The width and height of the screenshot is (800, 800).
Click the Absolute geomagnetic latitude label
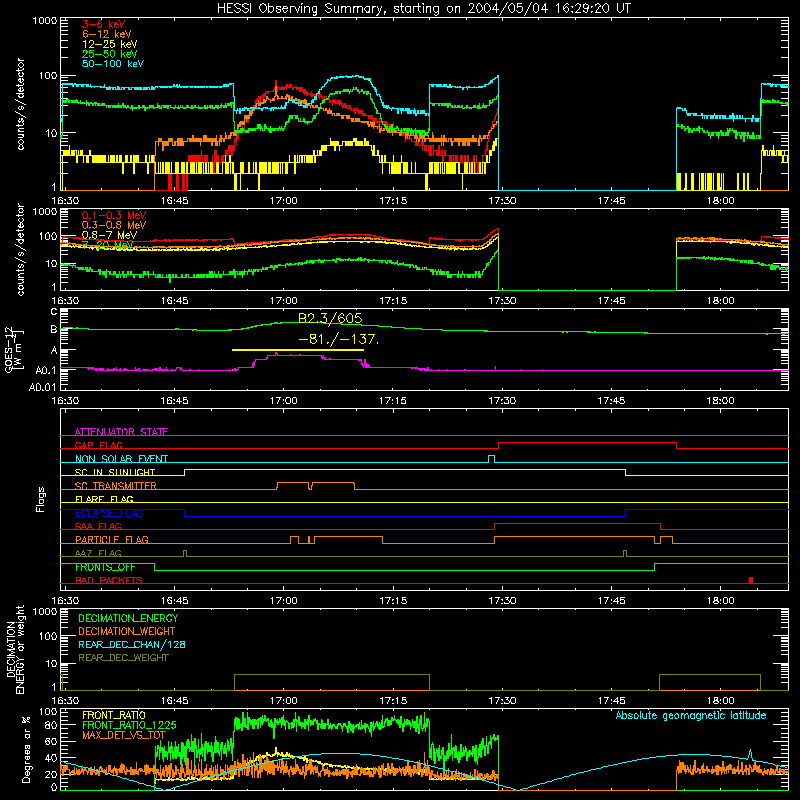coord(691,716)
